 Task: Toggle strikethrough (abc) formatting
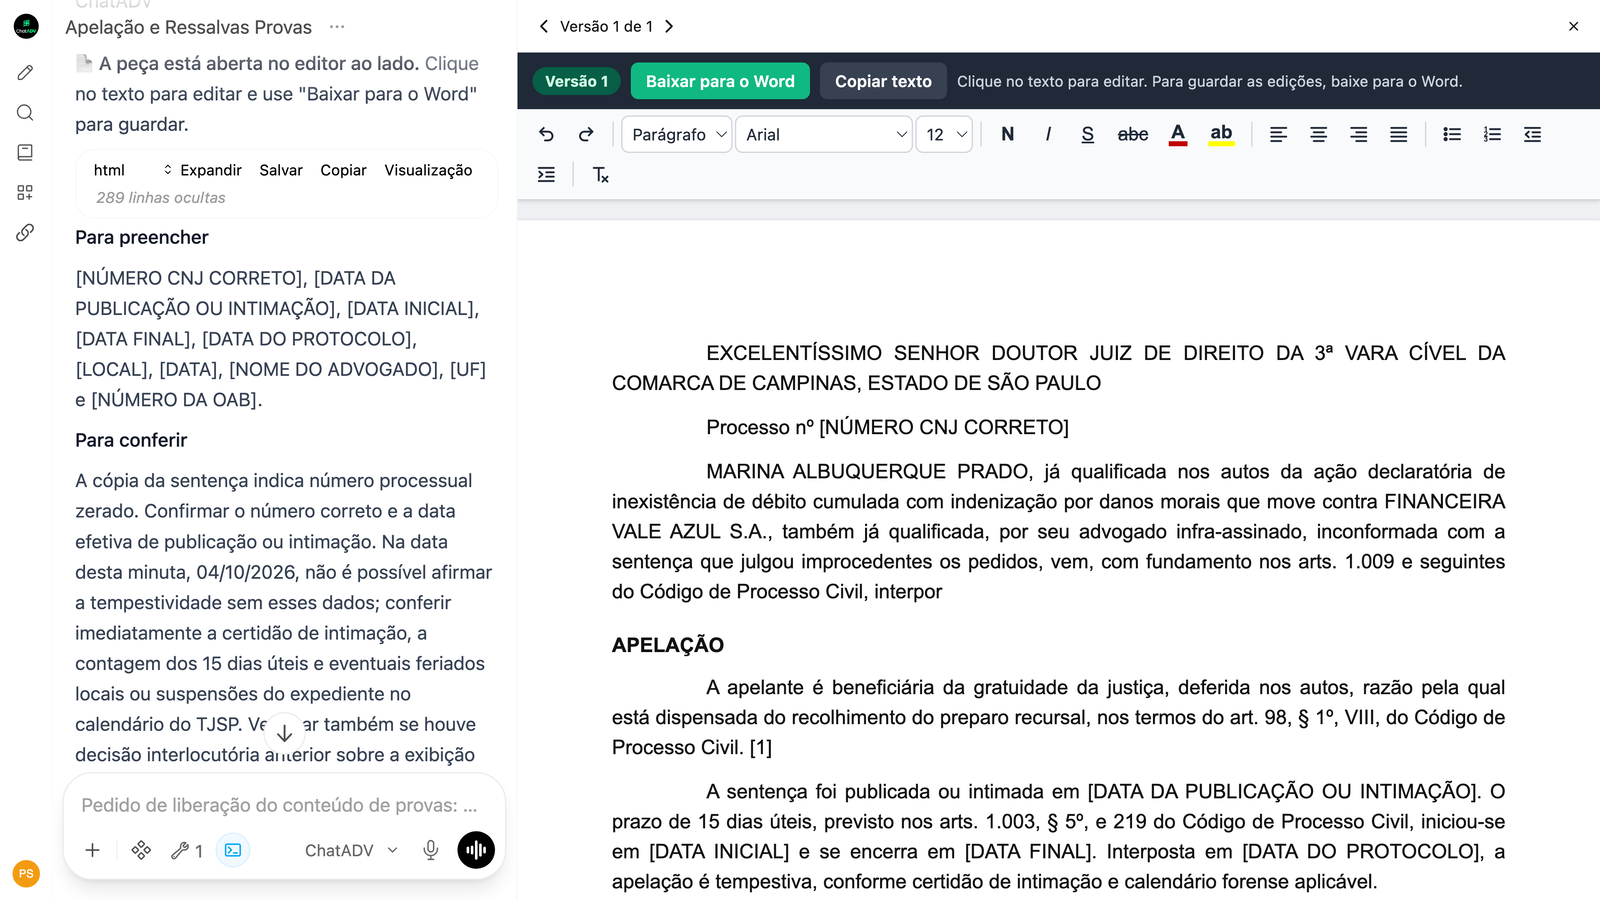(x=1133, y=134)
